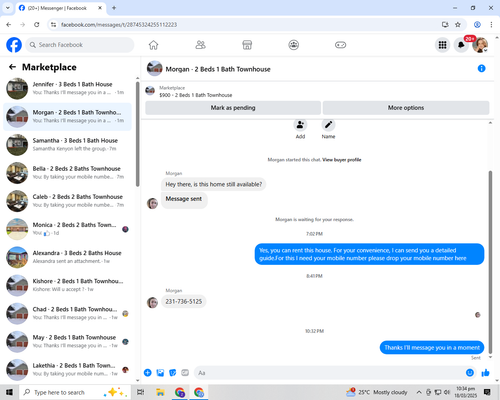Viewport: 500px width, 400px height.
Task: Select the Messenger | Facebook tab
Action: coord(61,8)
